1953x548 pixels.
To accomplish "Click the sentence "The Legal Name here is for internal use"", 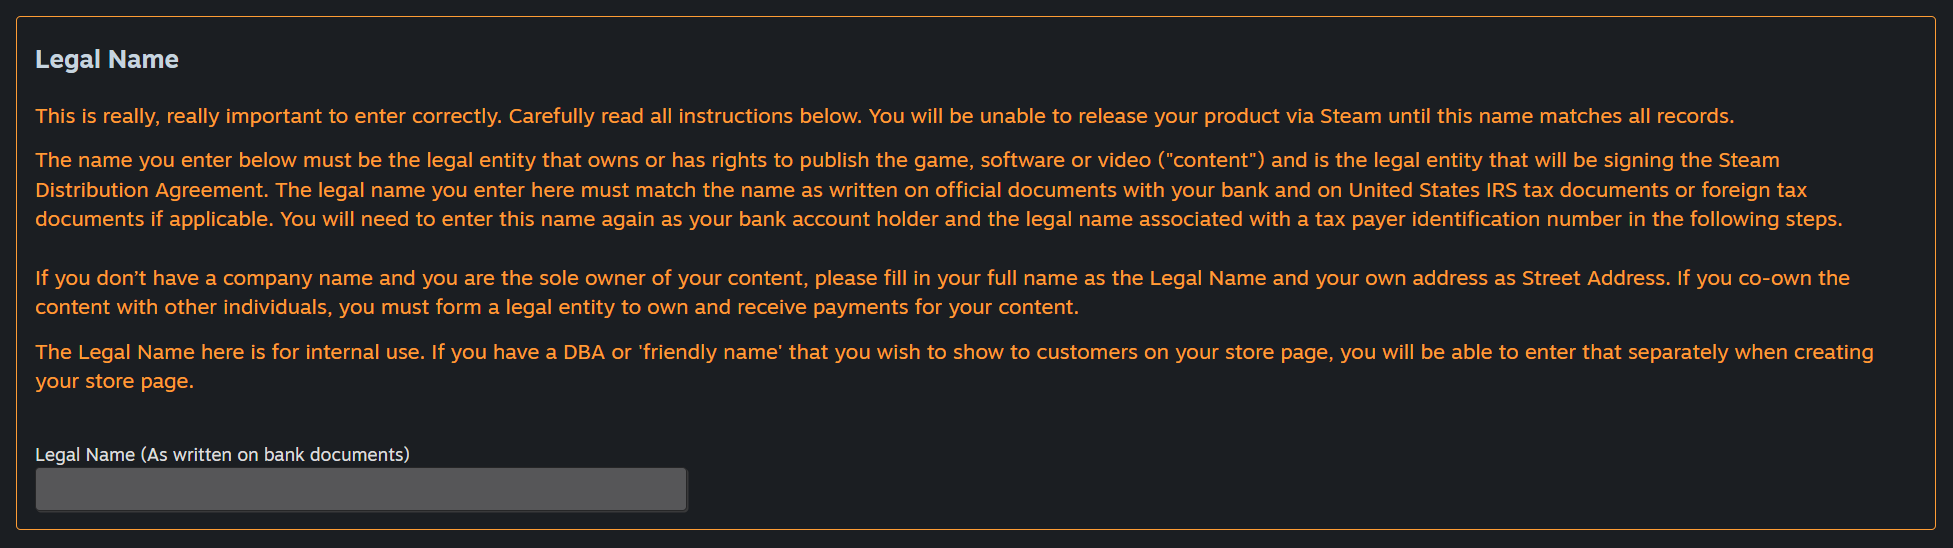I will pyautogui.click(x=229, y=352).
